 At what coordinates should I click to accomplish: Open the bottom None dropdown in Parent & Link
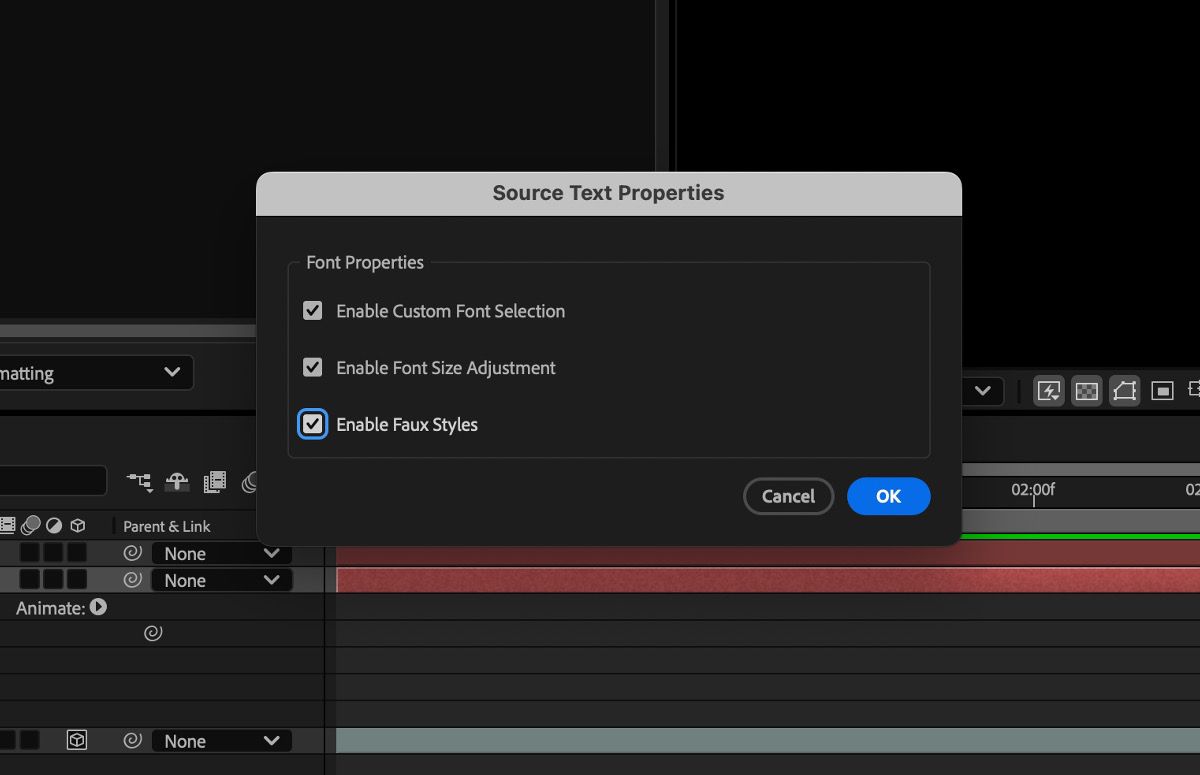coord(222,740)
